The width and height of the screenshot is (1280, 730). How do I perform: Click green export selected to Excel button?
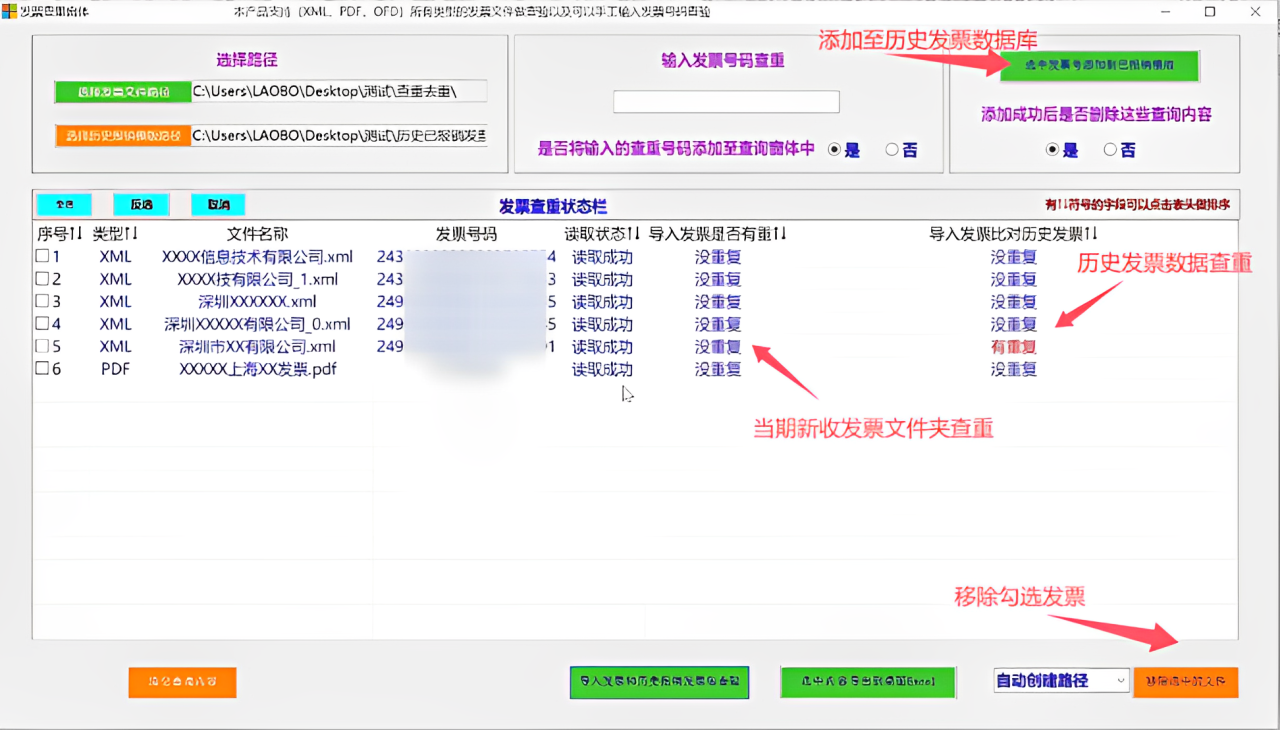pyautogui.click(x=868, y=682)
